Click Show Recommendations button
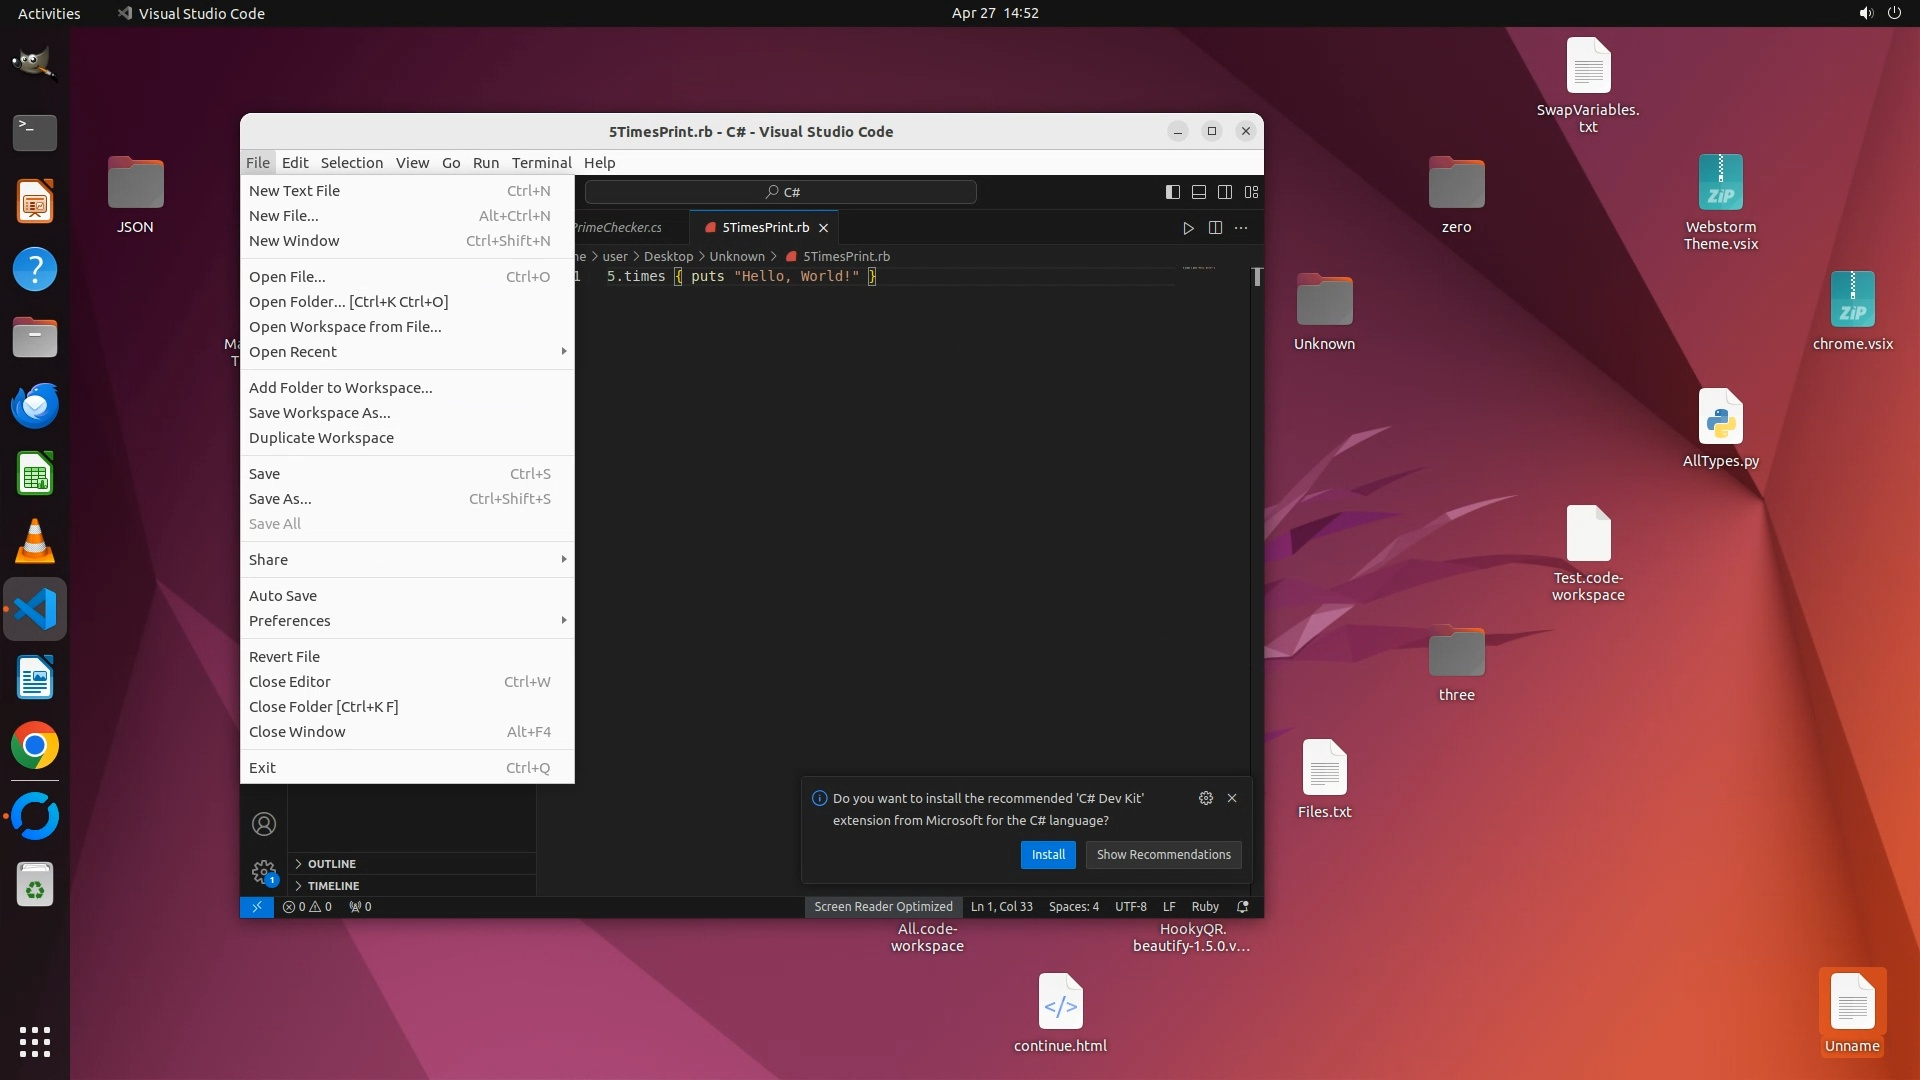The image size is (1920, 1080). pyautogui.click(x=1163, y=855)
